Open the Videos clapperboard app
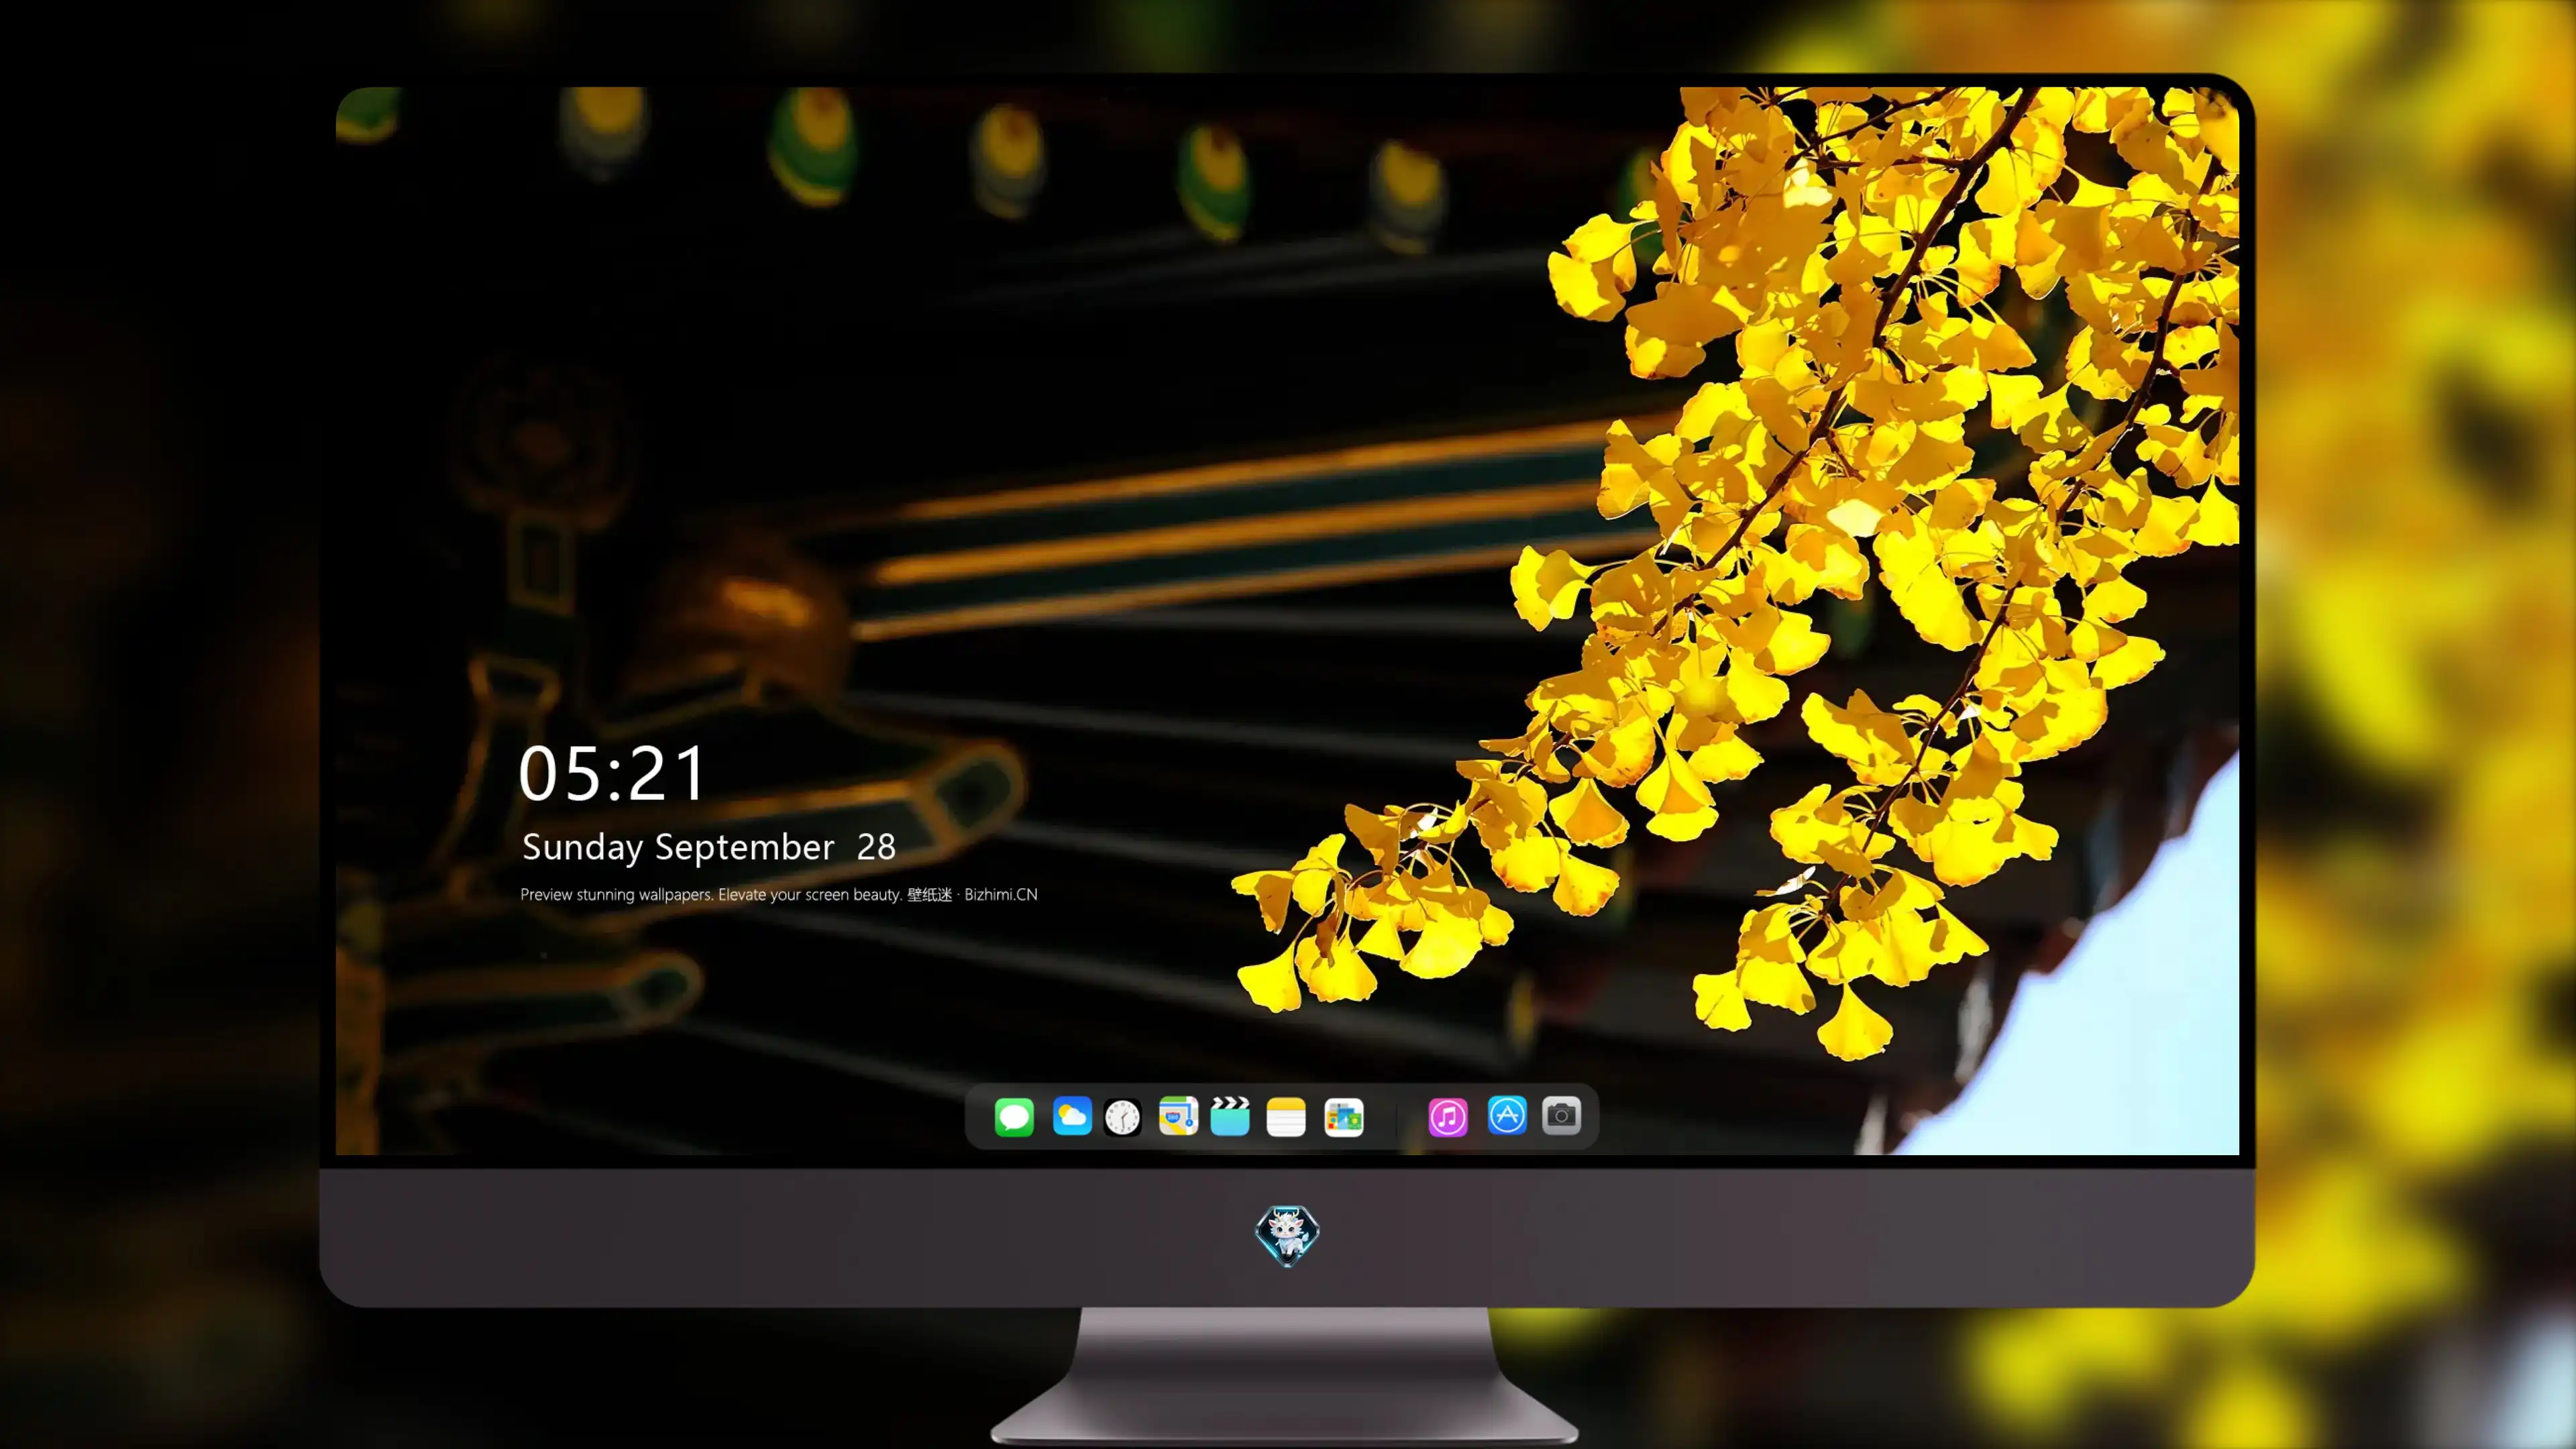This screenshot has height=1449, width=2576. pos(1230,1116)
